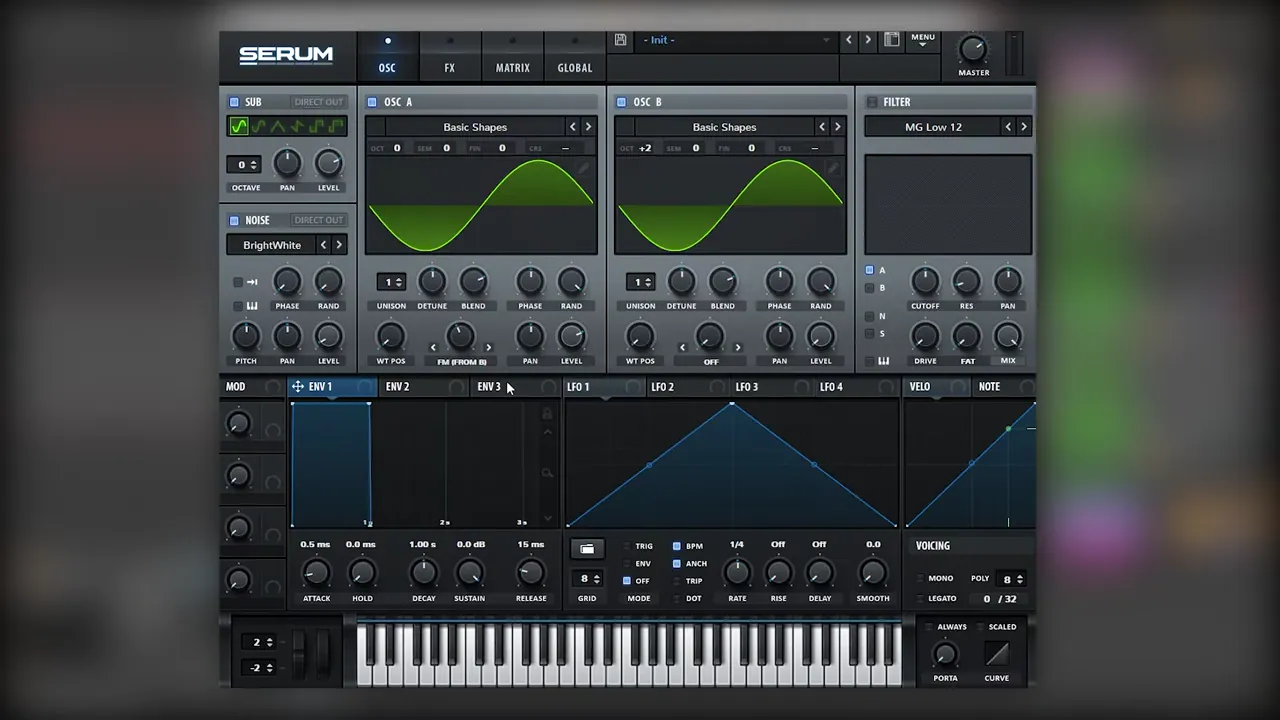Open the MENU dropdown
Image resolution: width=1280 pixels, height=720 pixels.
pos(923,40)
